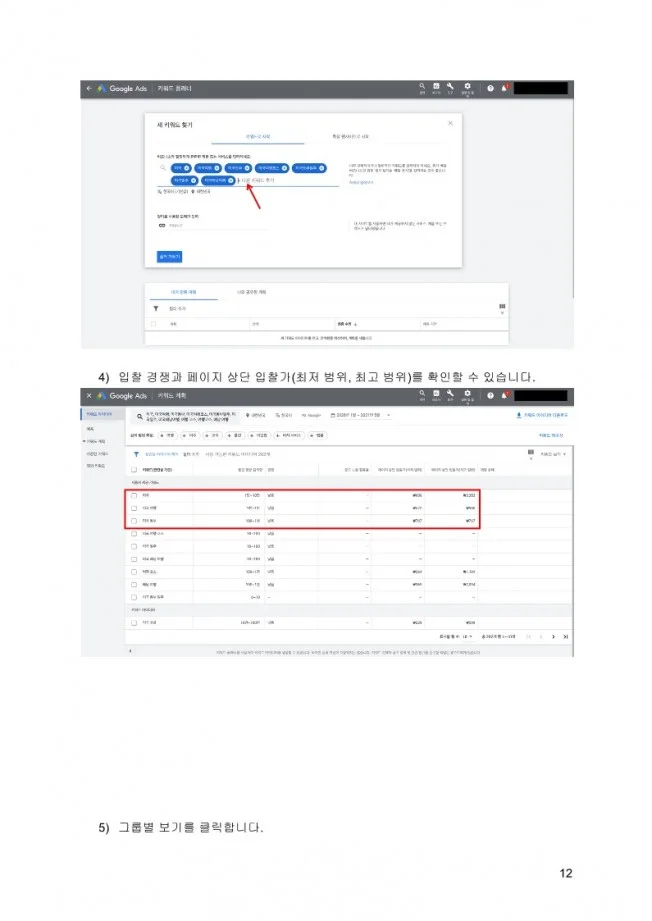Viewport: 652px width, 921px height.
Task: Open the settings gear in the 키워드 계획 header
Action: click(x=467, y=394)
